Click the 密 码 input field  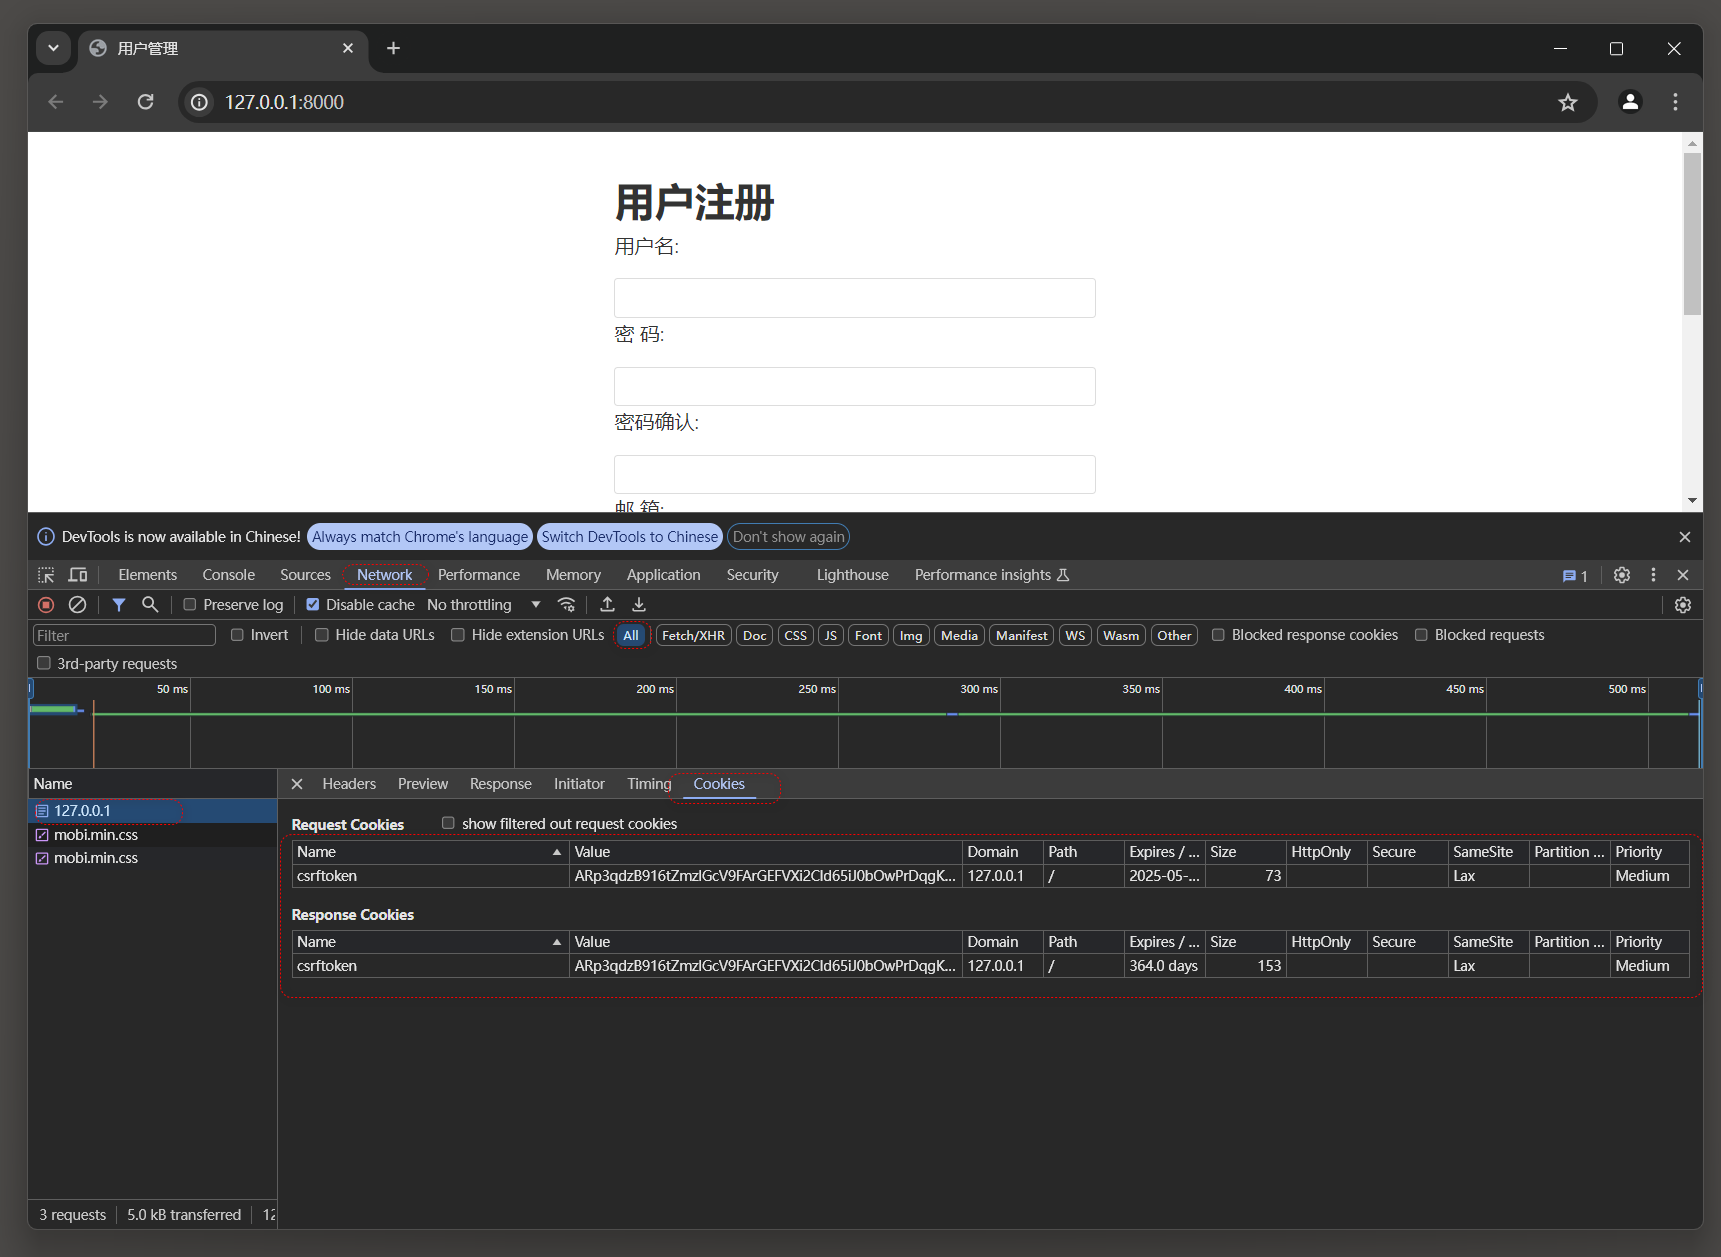[x=854, y=386]
